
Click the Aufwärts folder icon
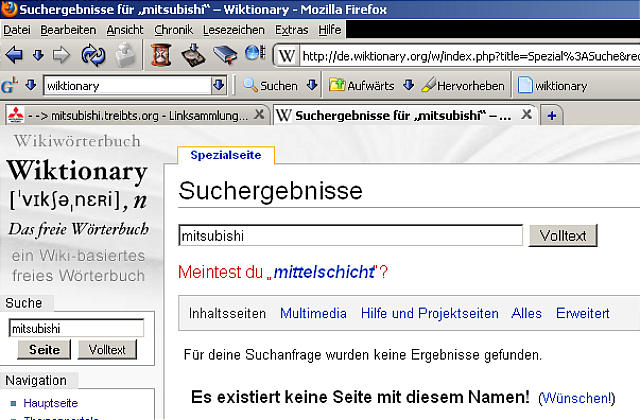pos(337,86)
